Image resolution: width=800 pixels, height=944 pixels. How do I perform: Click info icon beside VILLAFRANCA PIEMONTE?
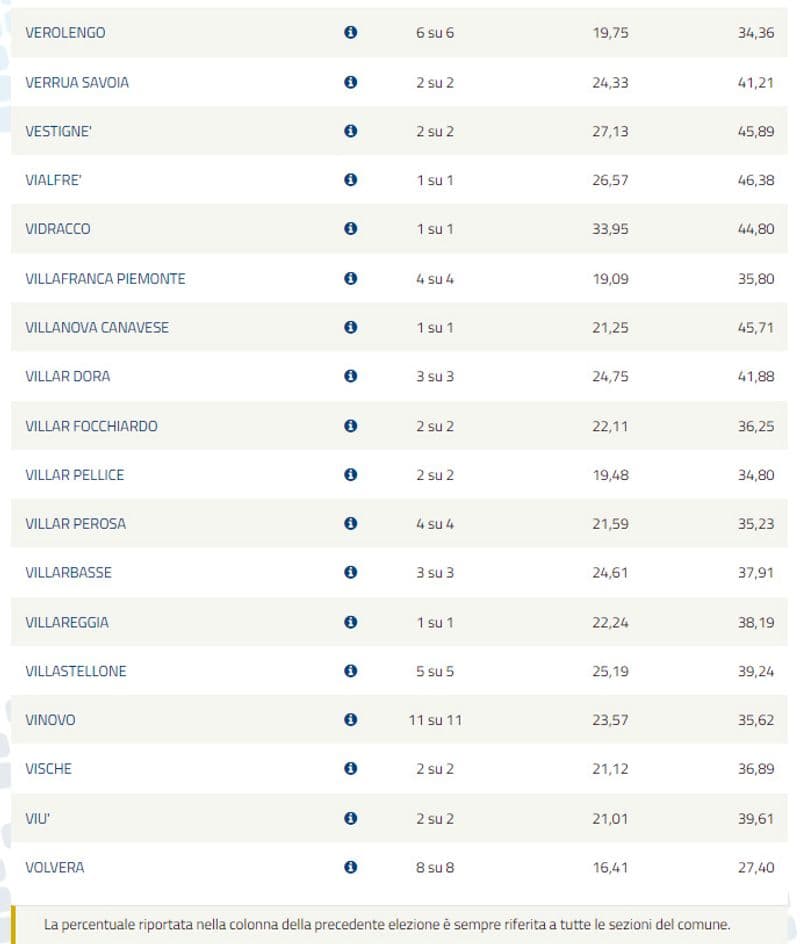tap(350, 278)
